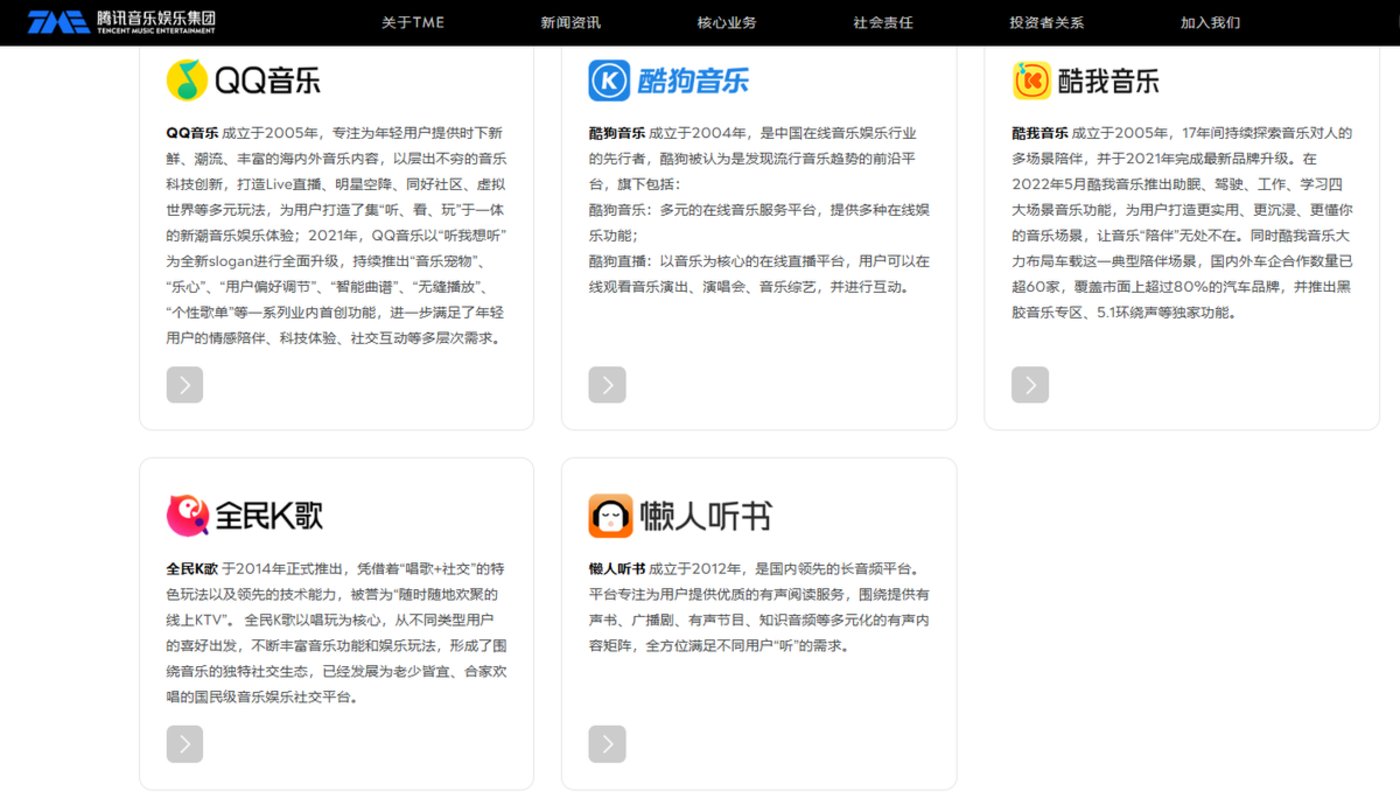Open the 投资者关系 navigation item
This screenshot has width=1400, height=805.
point(1046,22)
